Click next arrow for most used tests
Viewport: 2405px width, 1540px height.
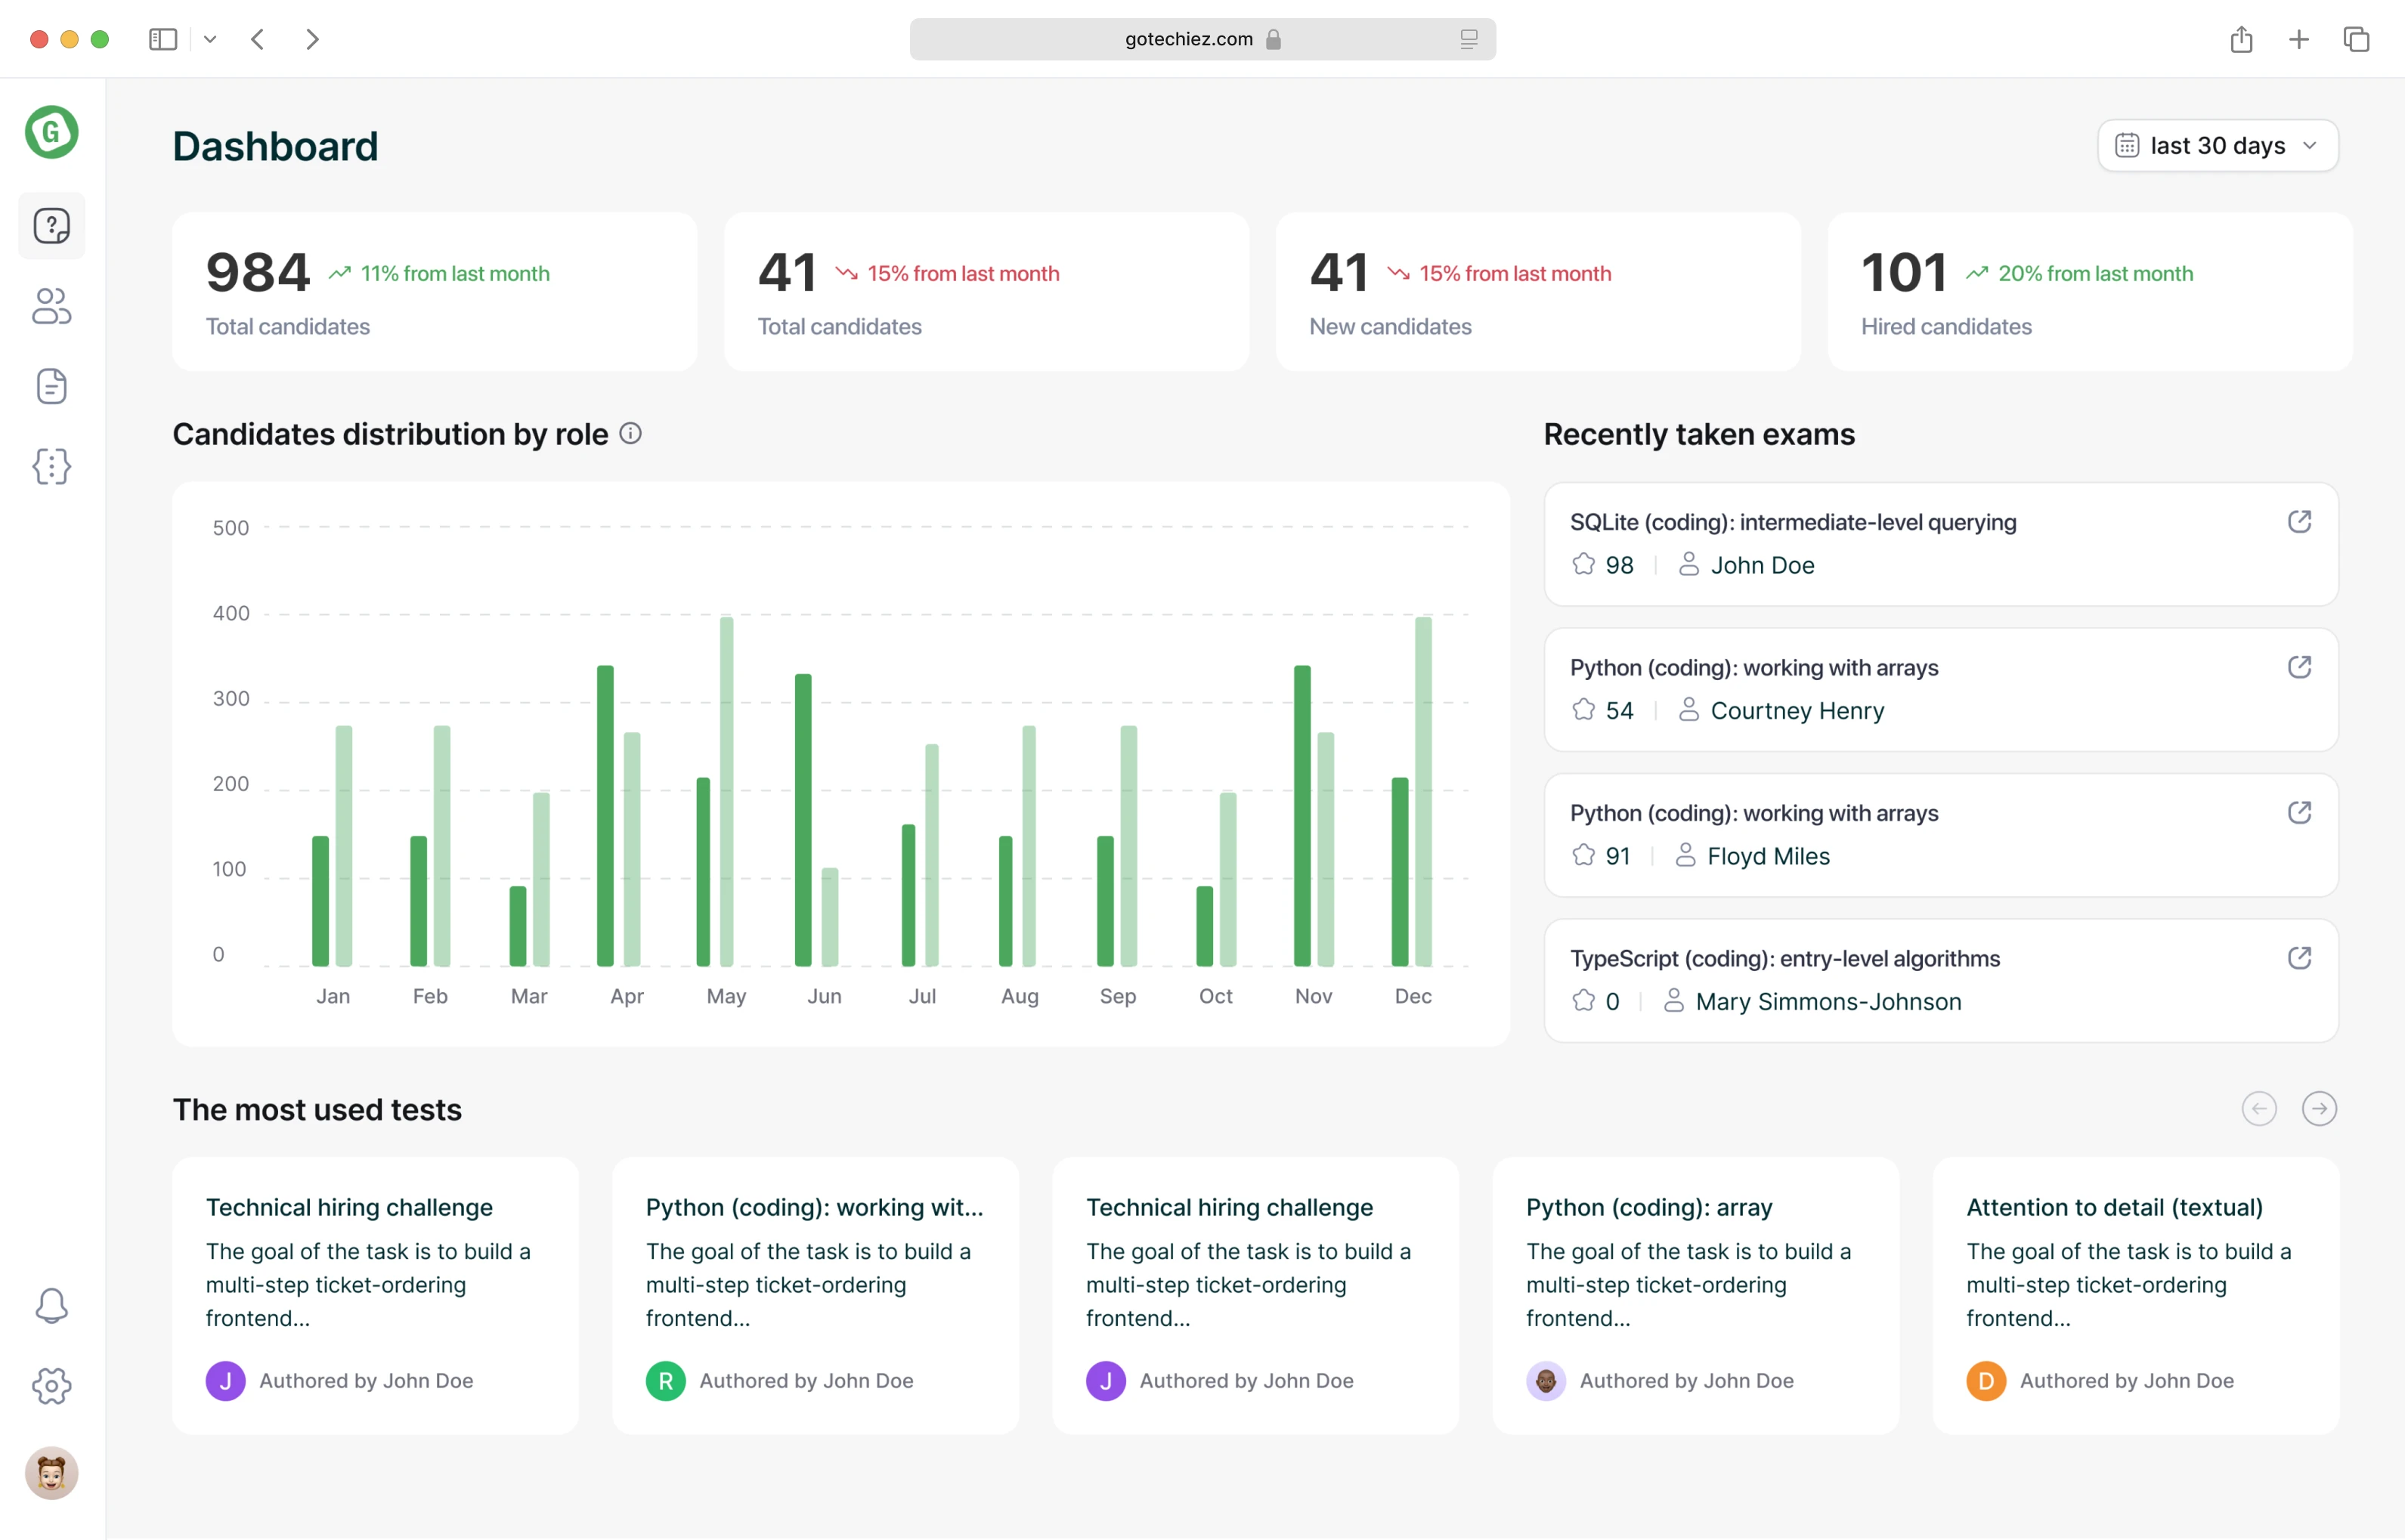[2319, 1108]
